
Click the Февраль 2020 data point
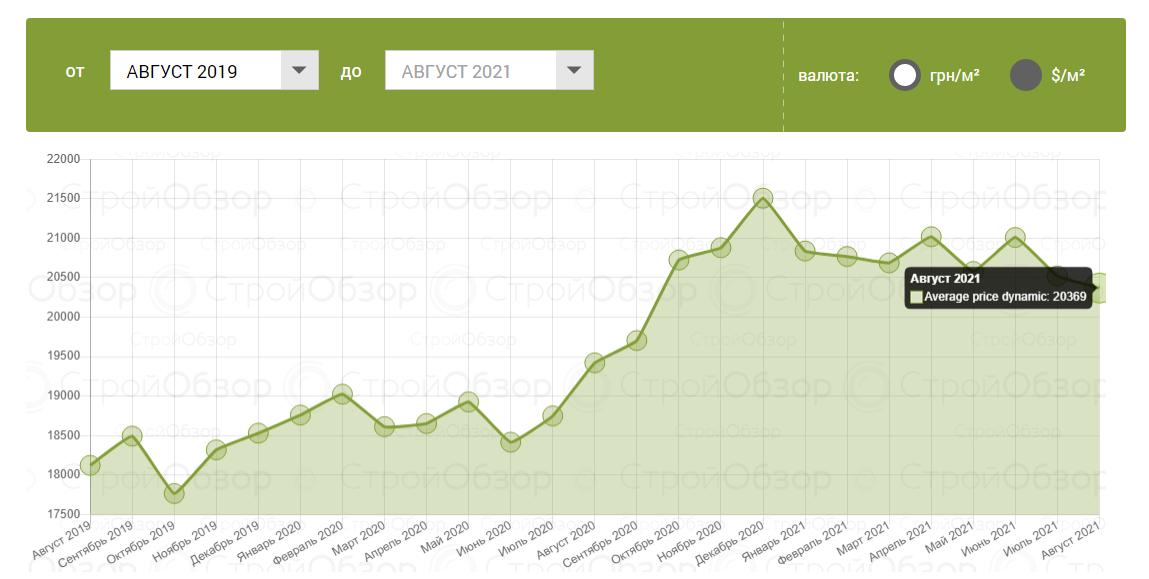(x=342, y=394)
